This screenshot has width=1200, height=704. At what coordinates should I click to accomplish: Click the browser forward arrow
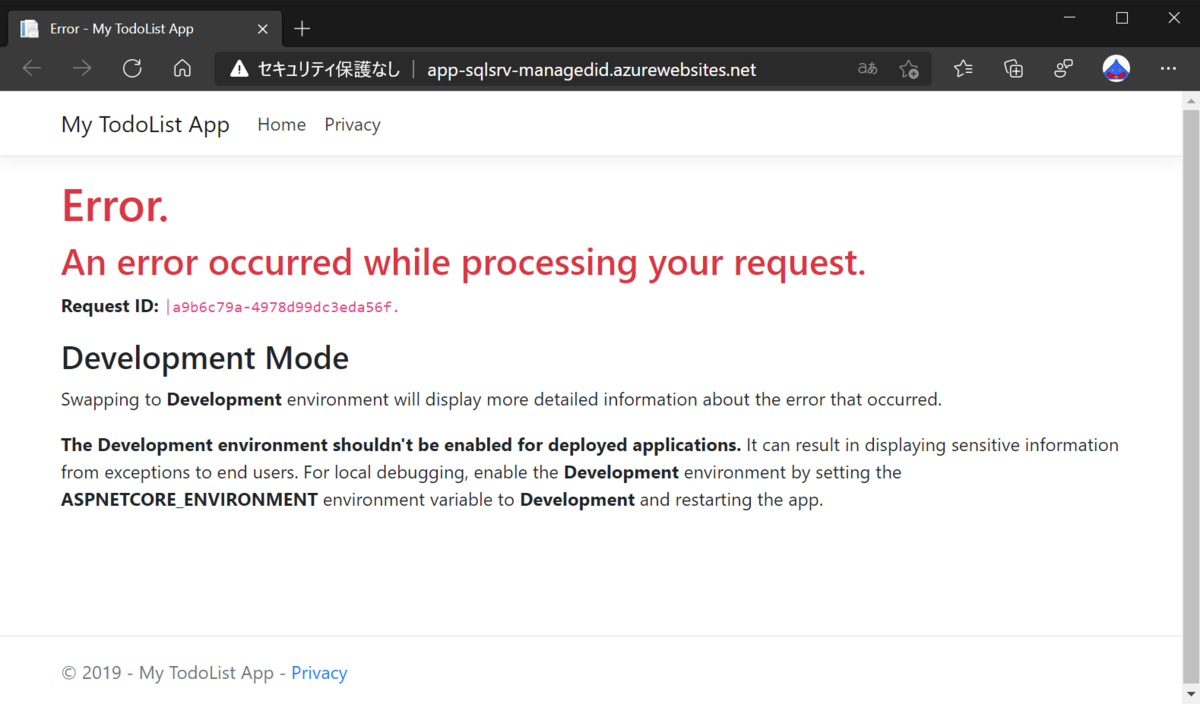[x=82, y=69]
